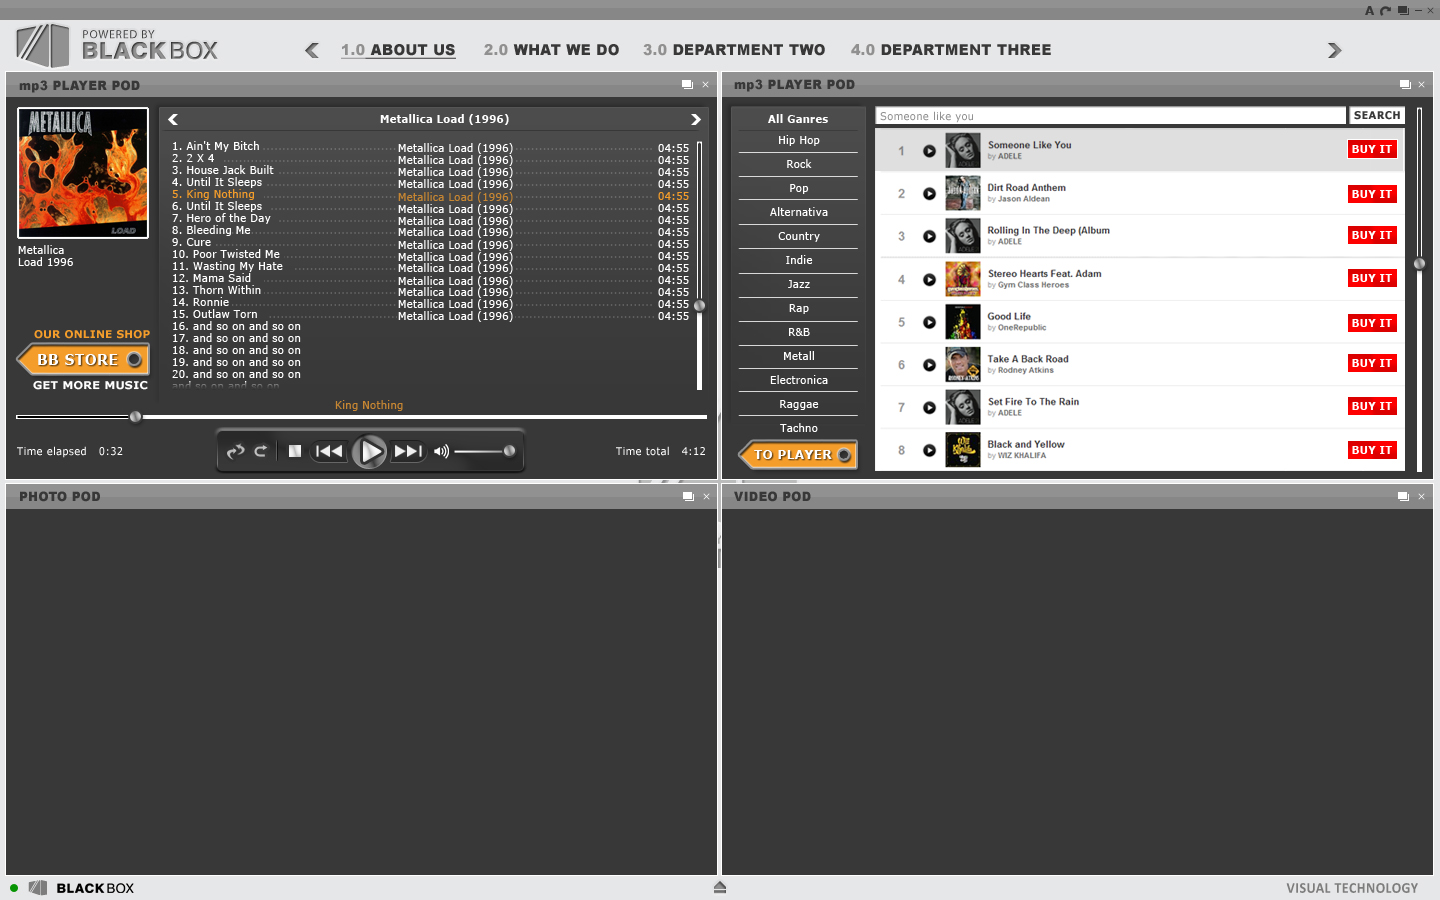This screenshot has height=900, width=1440.
Task: Go to the previous album in the playlist header
Action: [174, 119]
